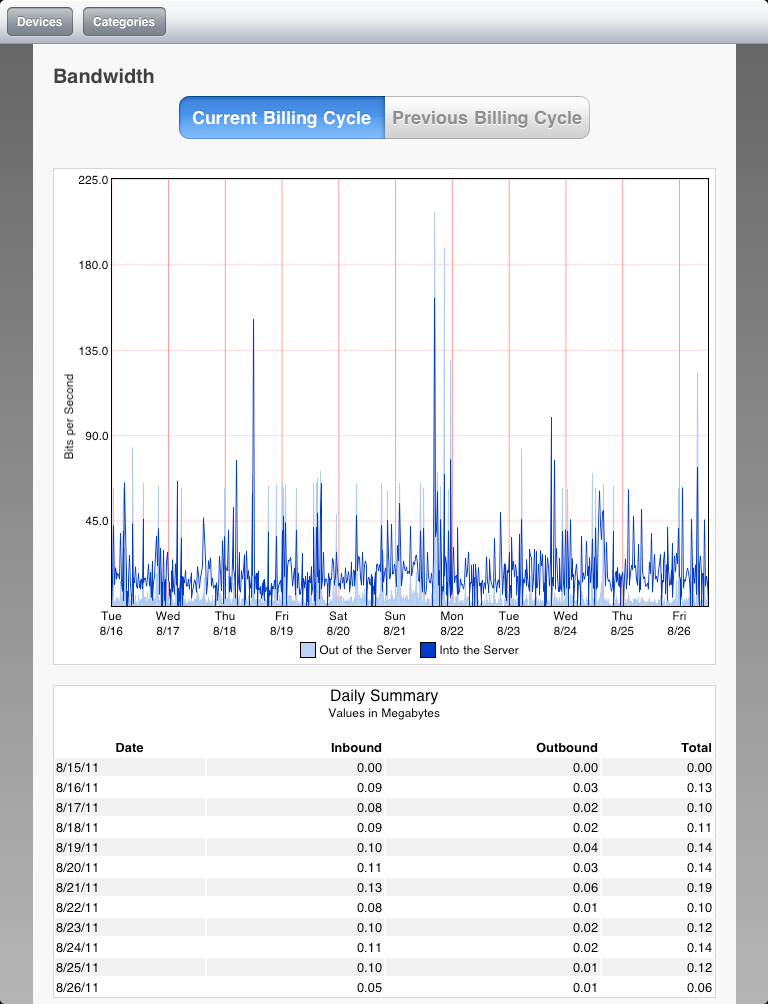Select the 8/26/11 summary row
The width and height of the screenshot is (768, 1004).
pyautogui.click(x=384, y=987)
